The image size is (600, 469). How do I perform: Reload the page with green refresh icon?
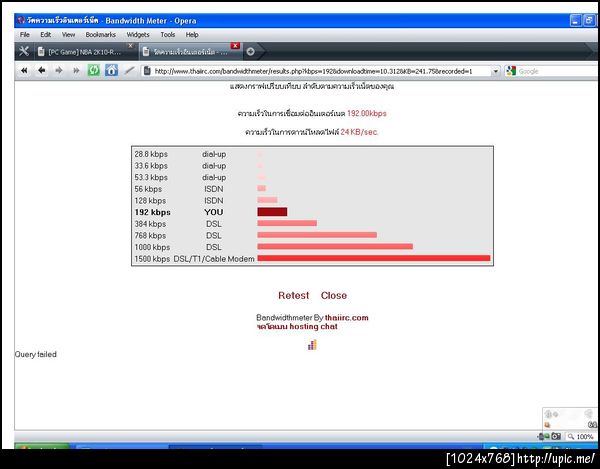coord(94,71)
